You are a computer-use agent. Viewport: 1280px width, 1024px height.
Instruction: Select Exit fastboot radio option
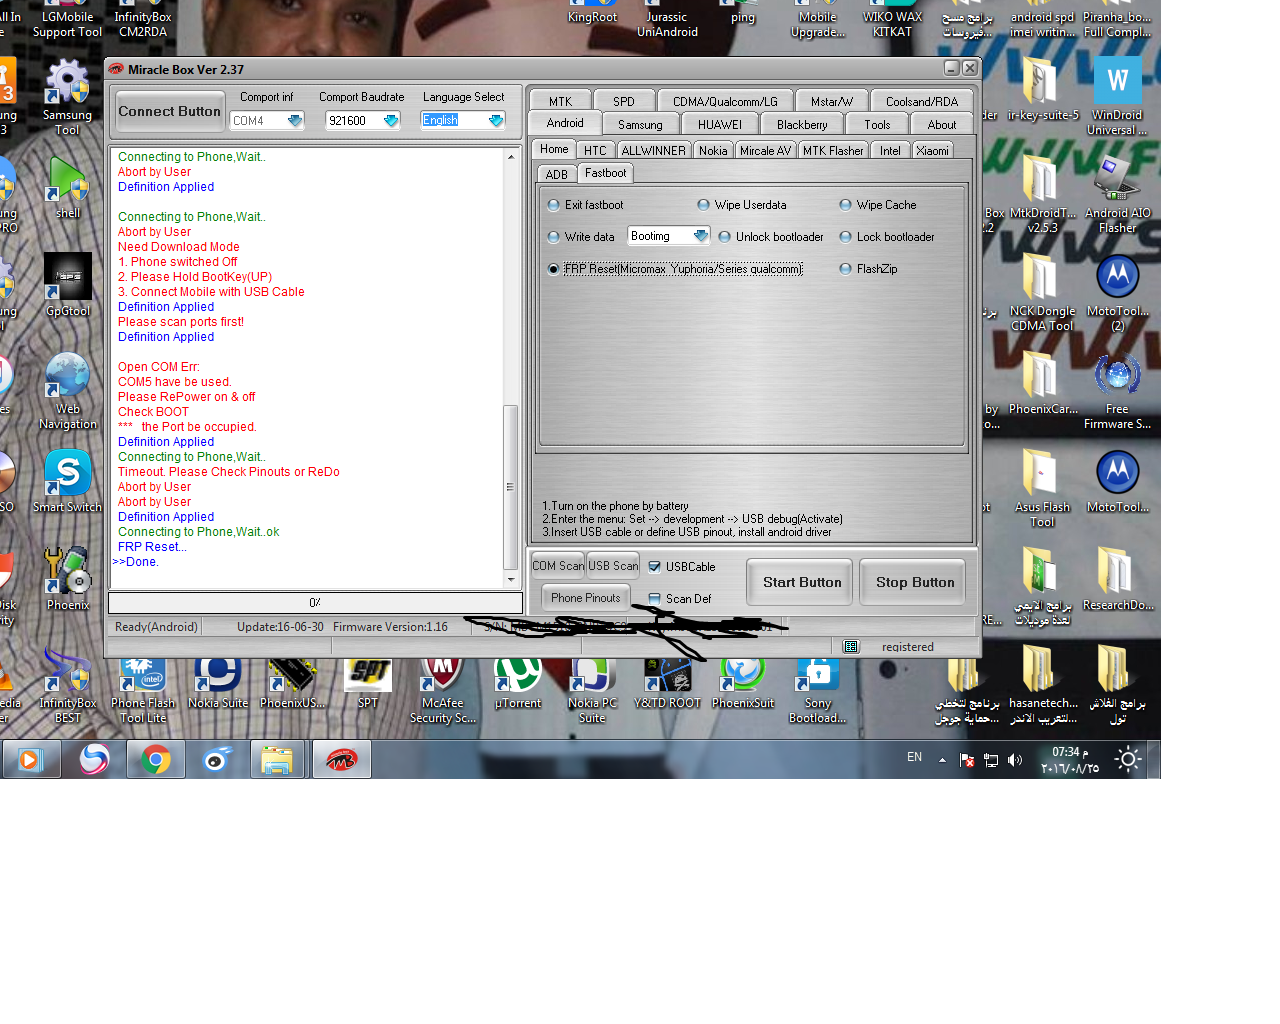point(585,205)
